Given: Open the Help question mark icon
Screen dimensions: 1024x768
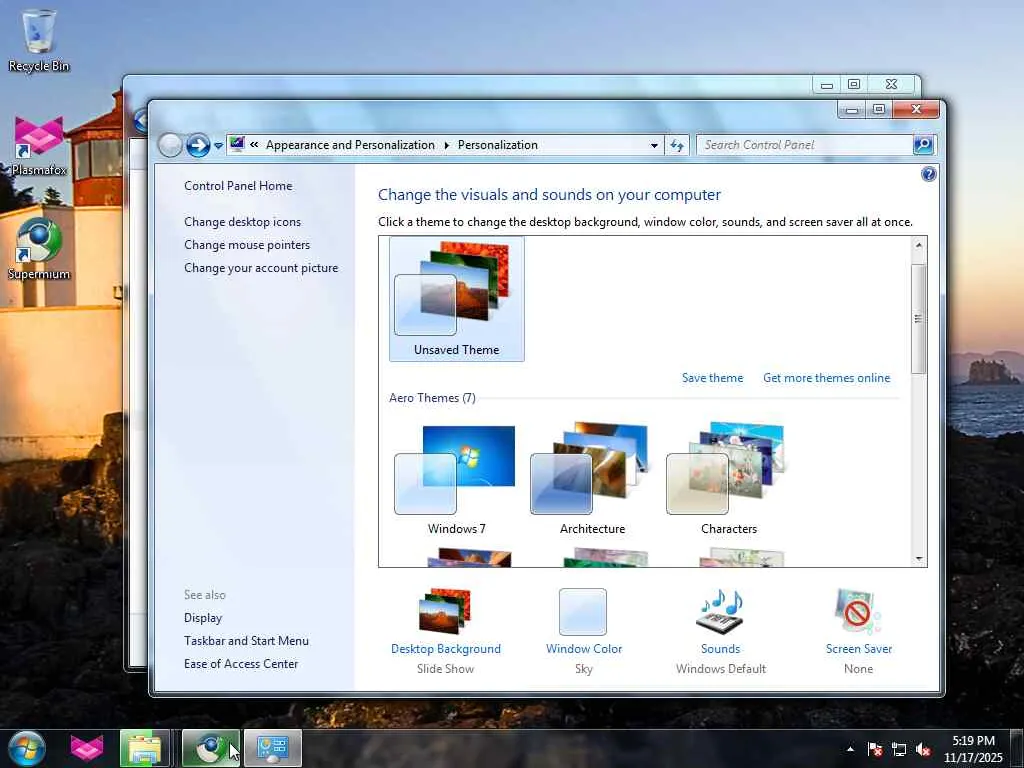Looking at the screenshot, I should pyautogui.click(x=928, y=174).
